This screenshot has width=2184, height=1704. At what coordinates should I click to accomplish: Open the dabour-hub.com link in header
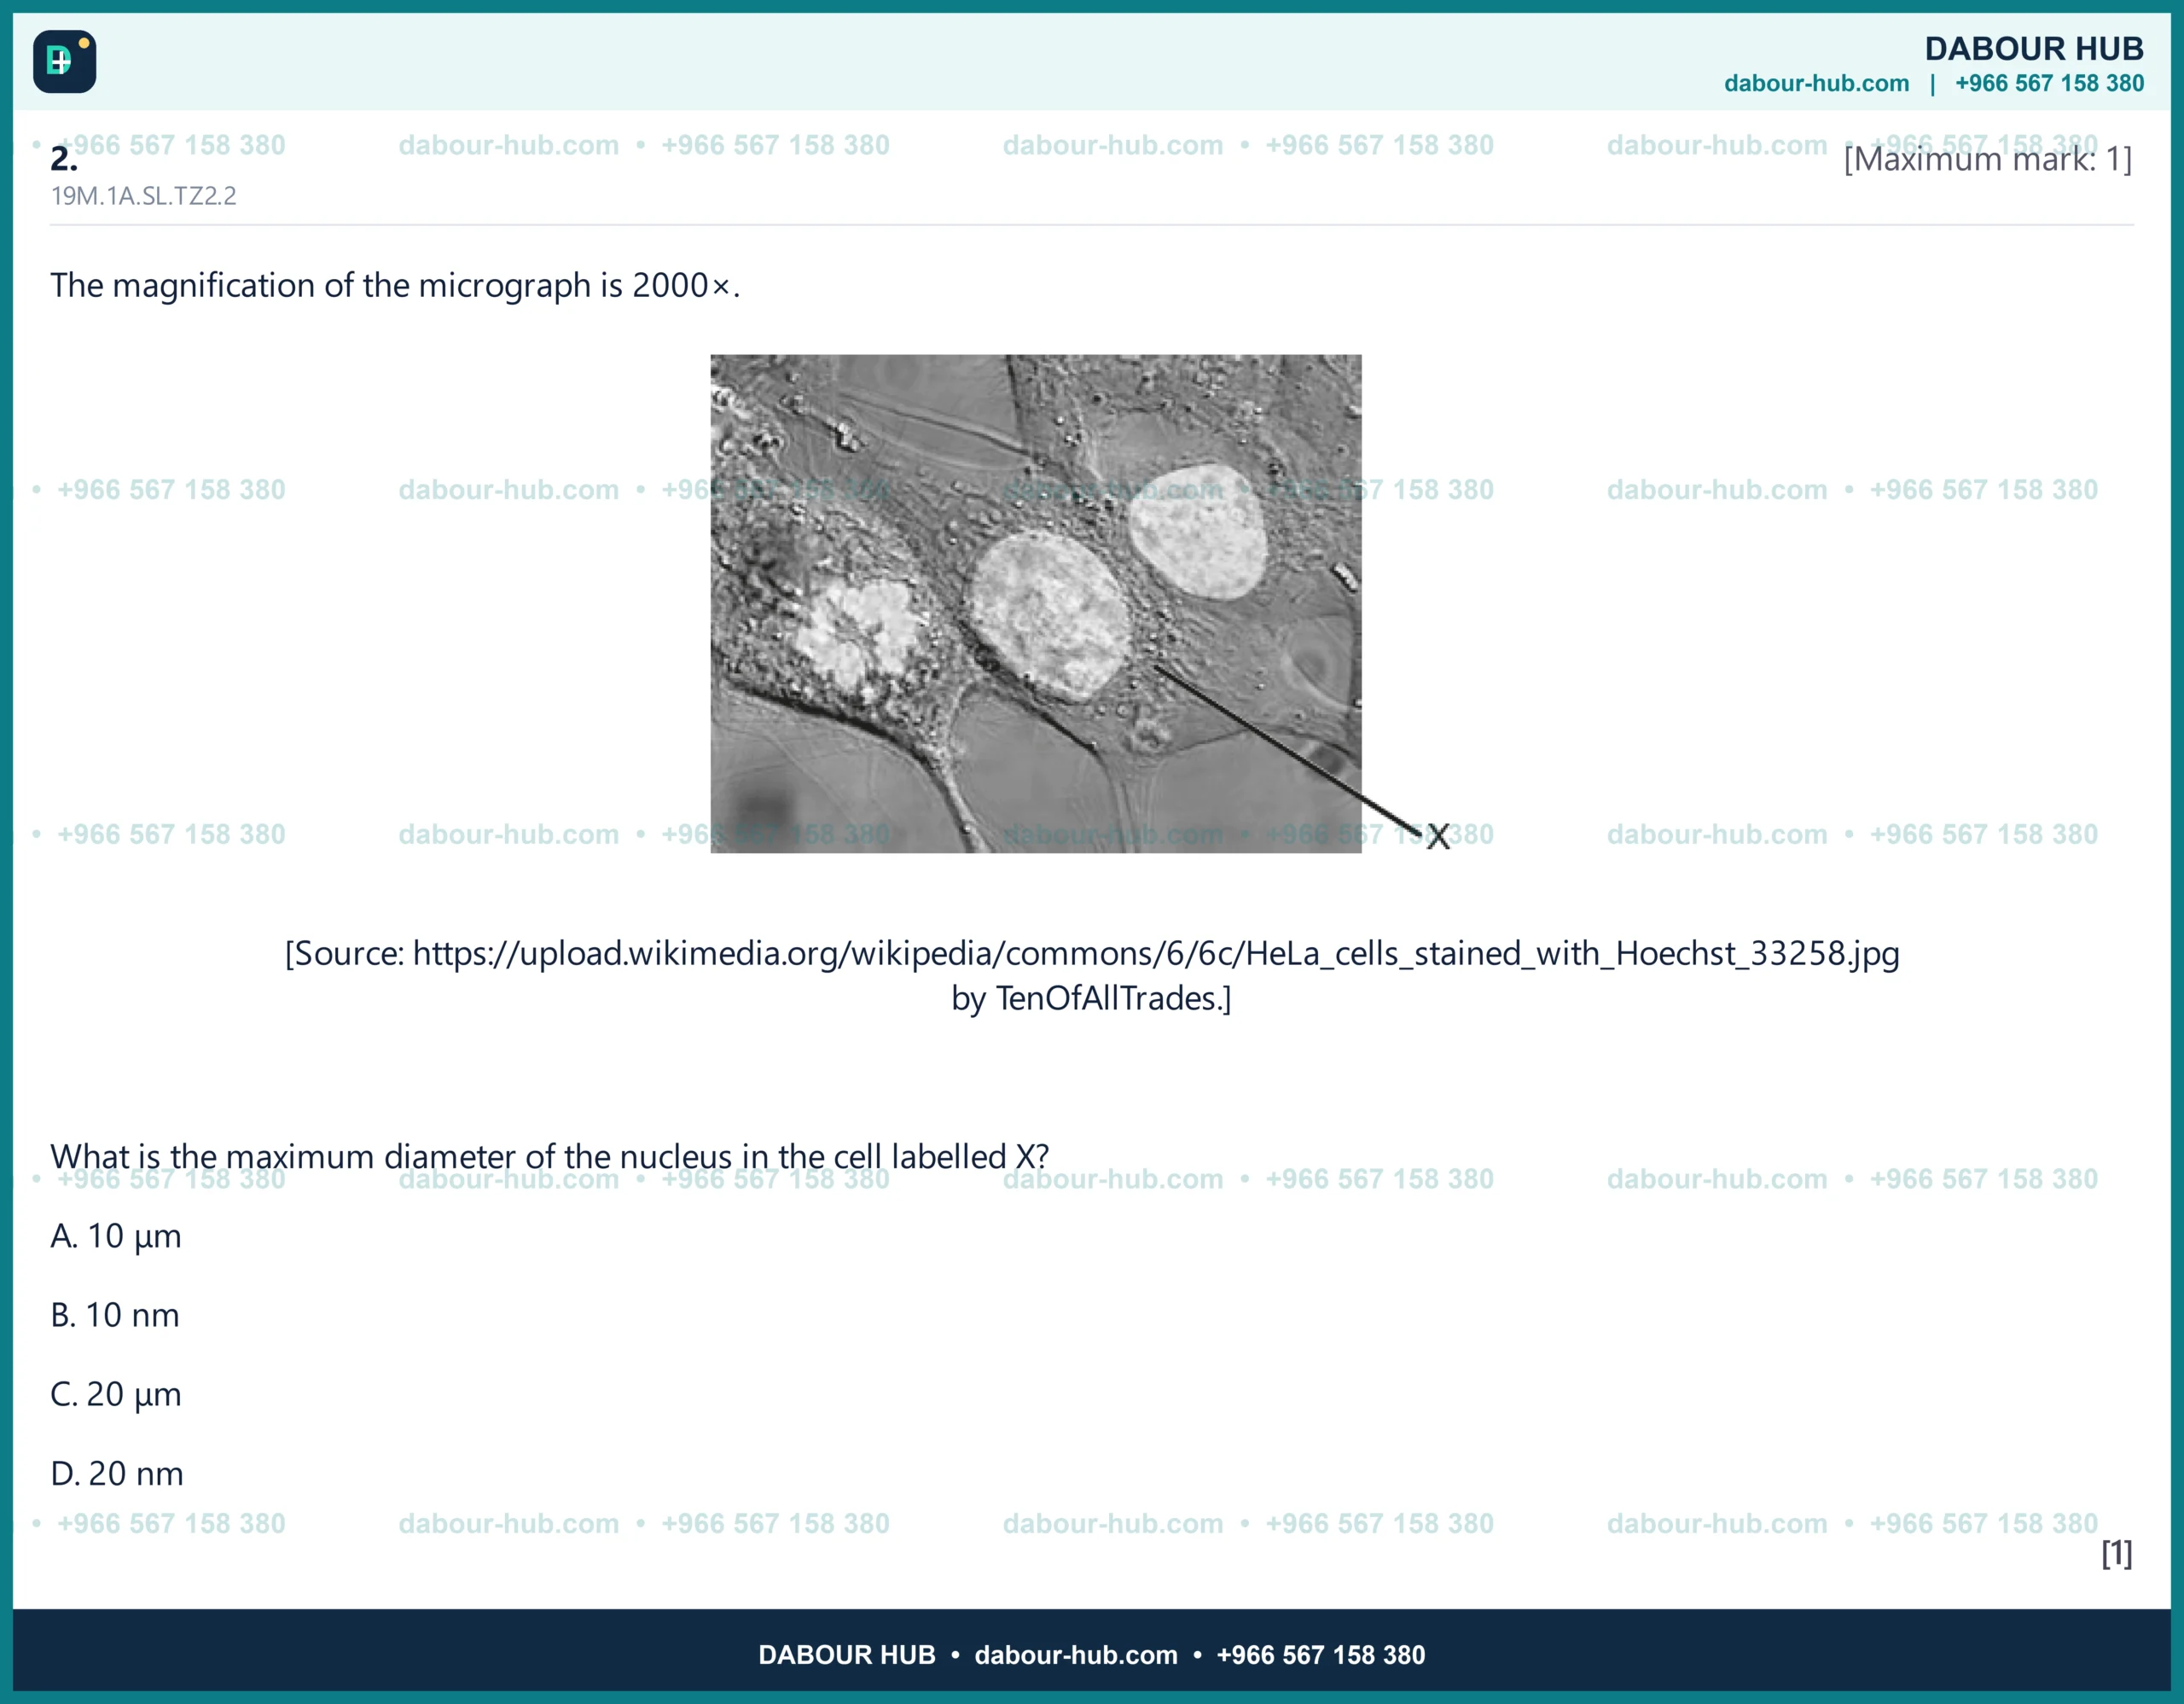click(1816, 84)
